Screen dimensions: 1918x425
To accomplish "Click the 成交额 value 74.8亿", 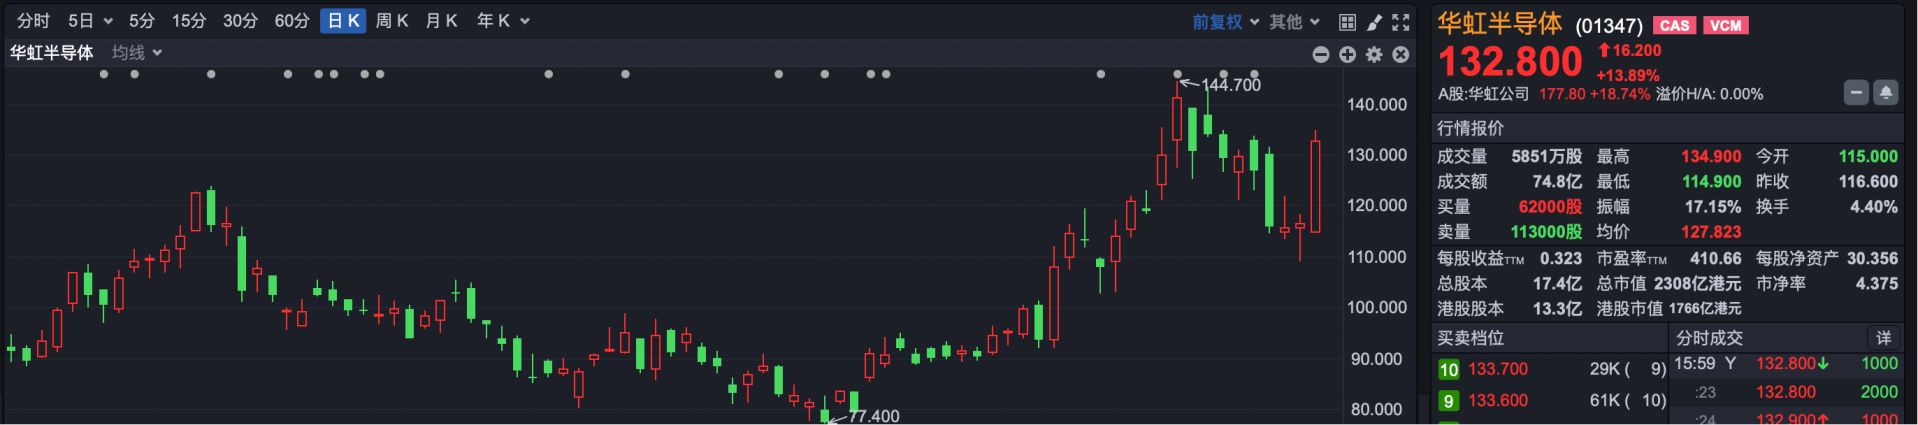I will tap(1557, 181).
